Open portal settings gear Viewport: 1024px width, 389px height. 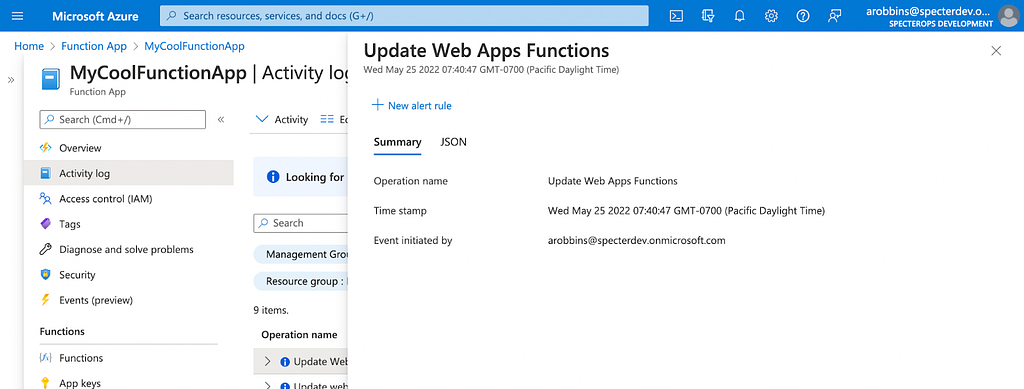point(771,16)
